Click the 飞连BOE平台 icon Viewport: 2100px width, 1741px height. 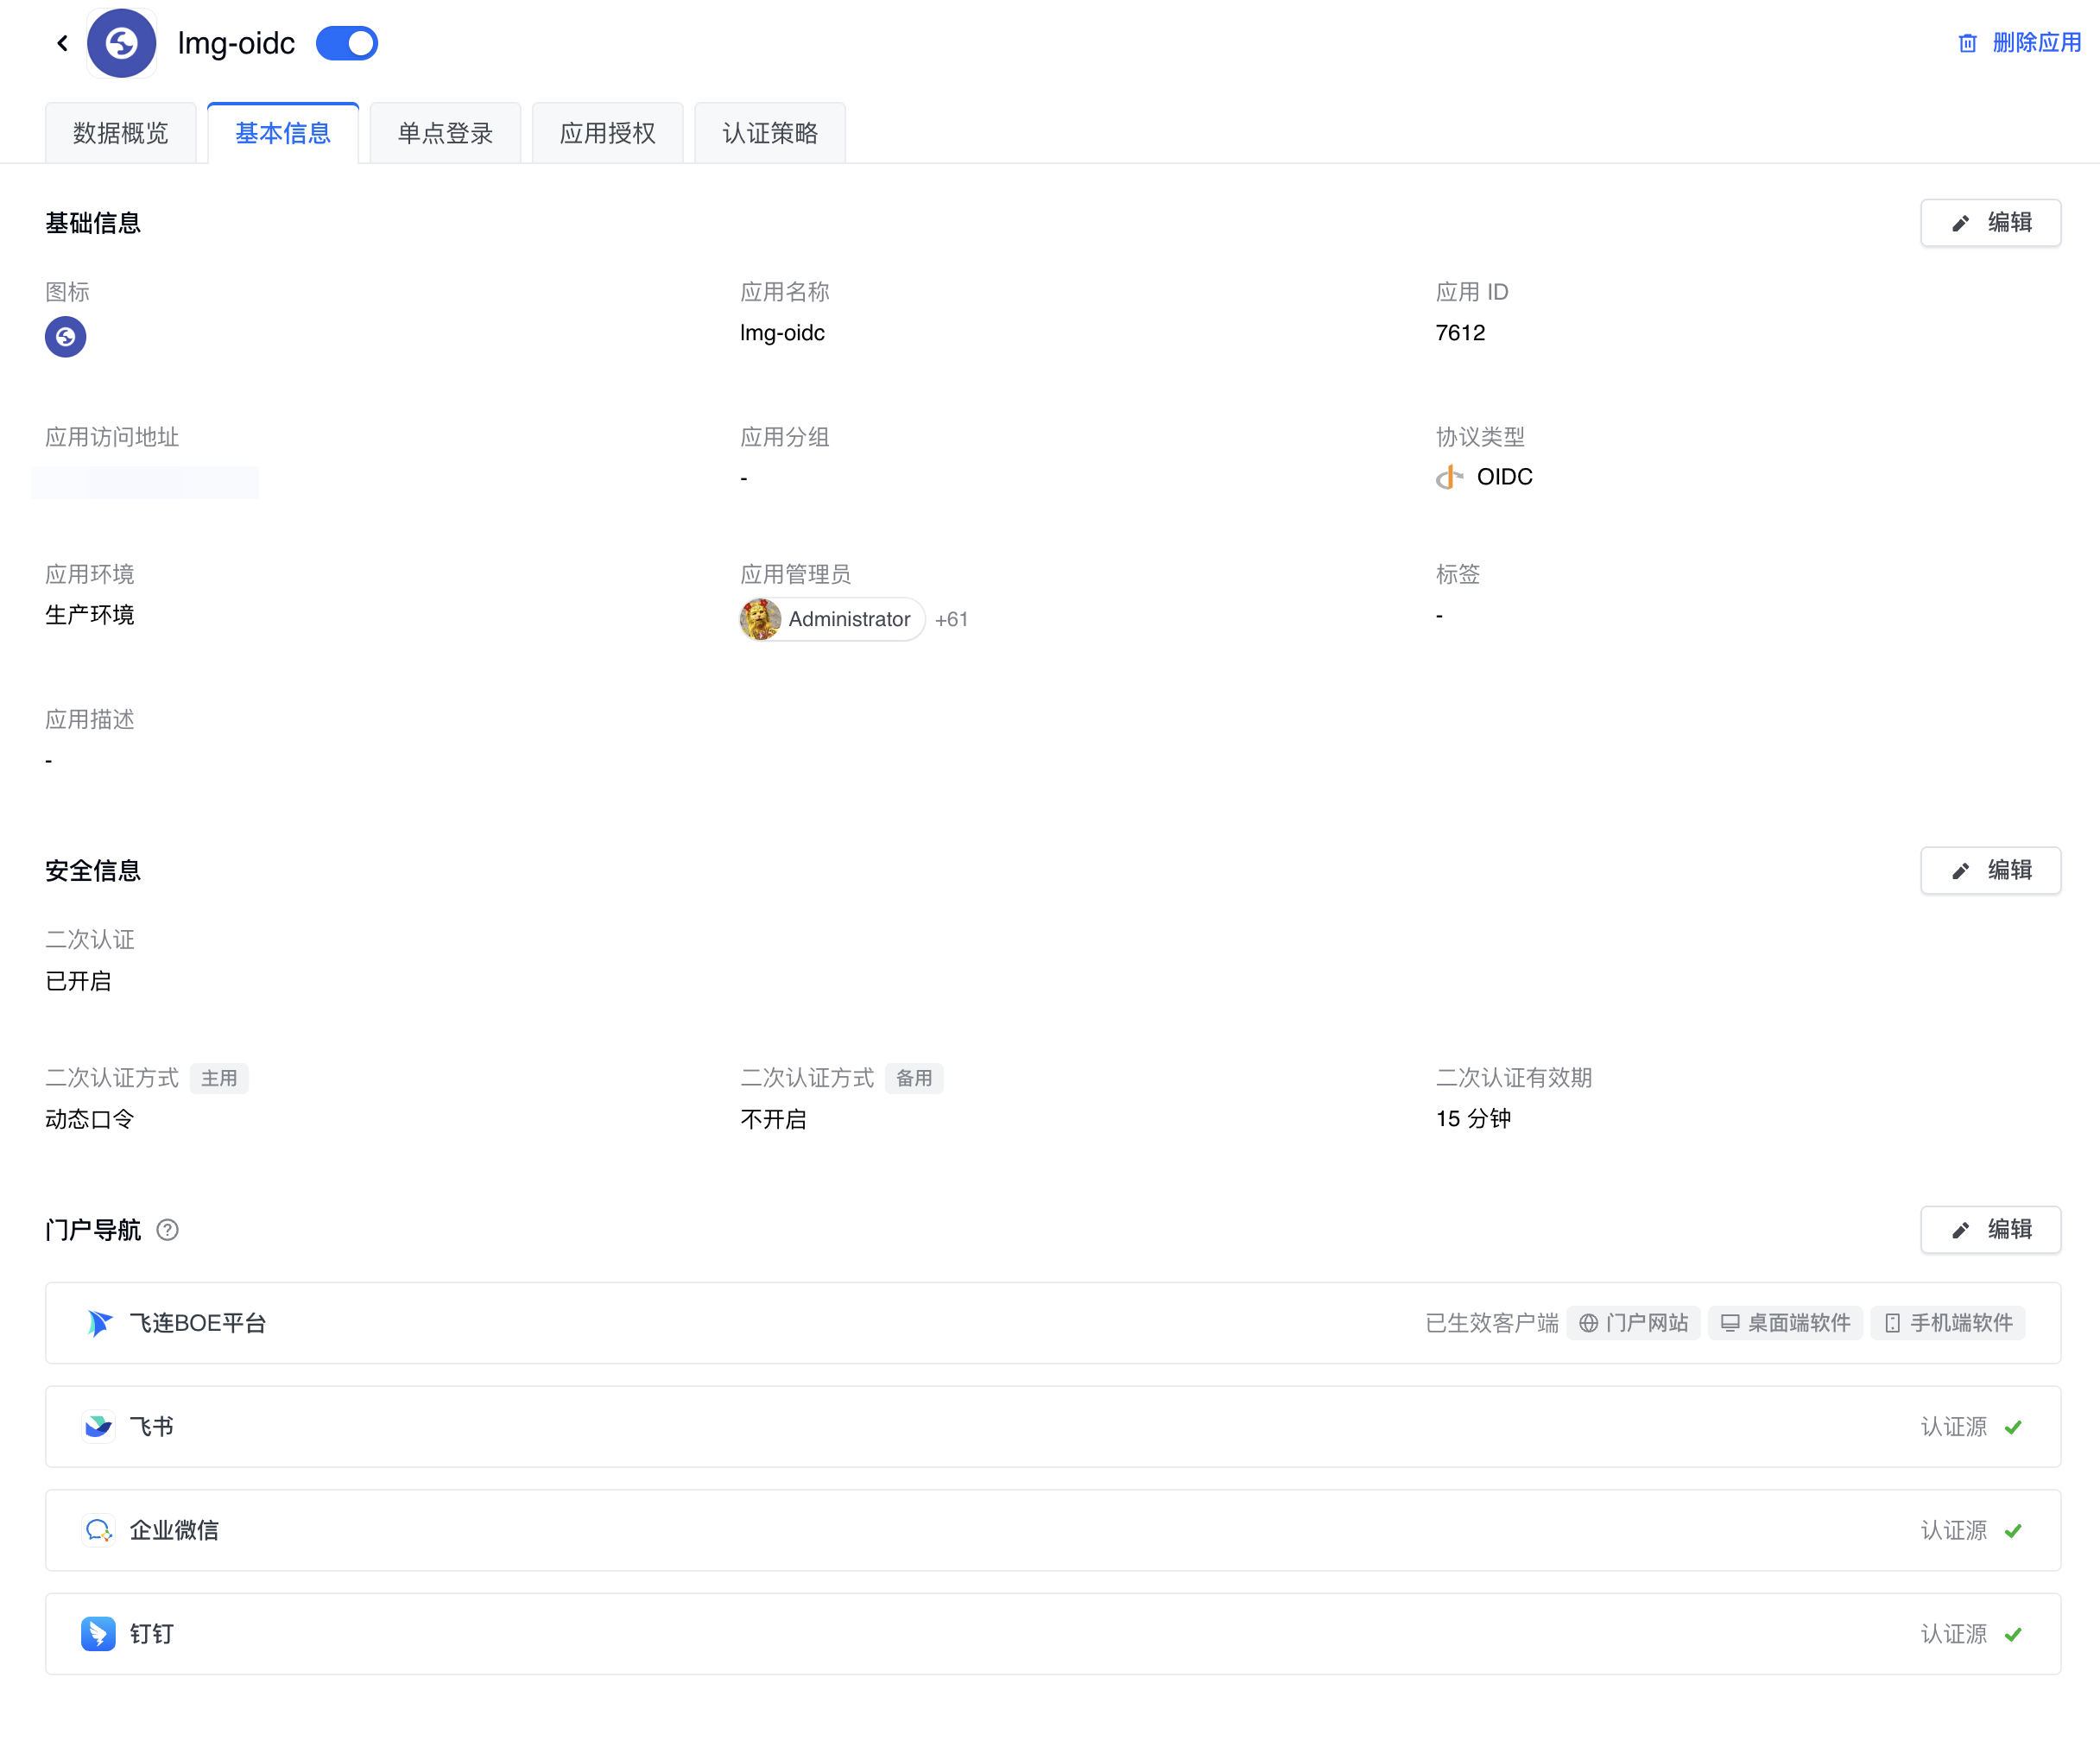(99, 1323)
